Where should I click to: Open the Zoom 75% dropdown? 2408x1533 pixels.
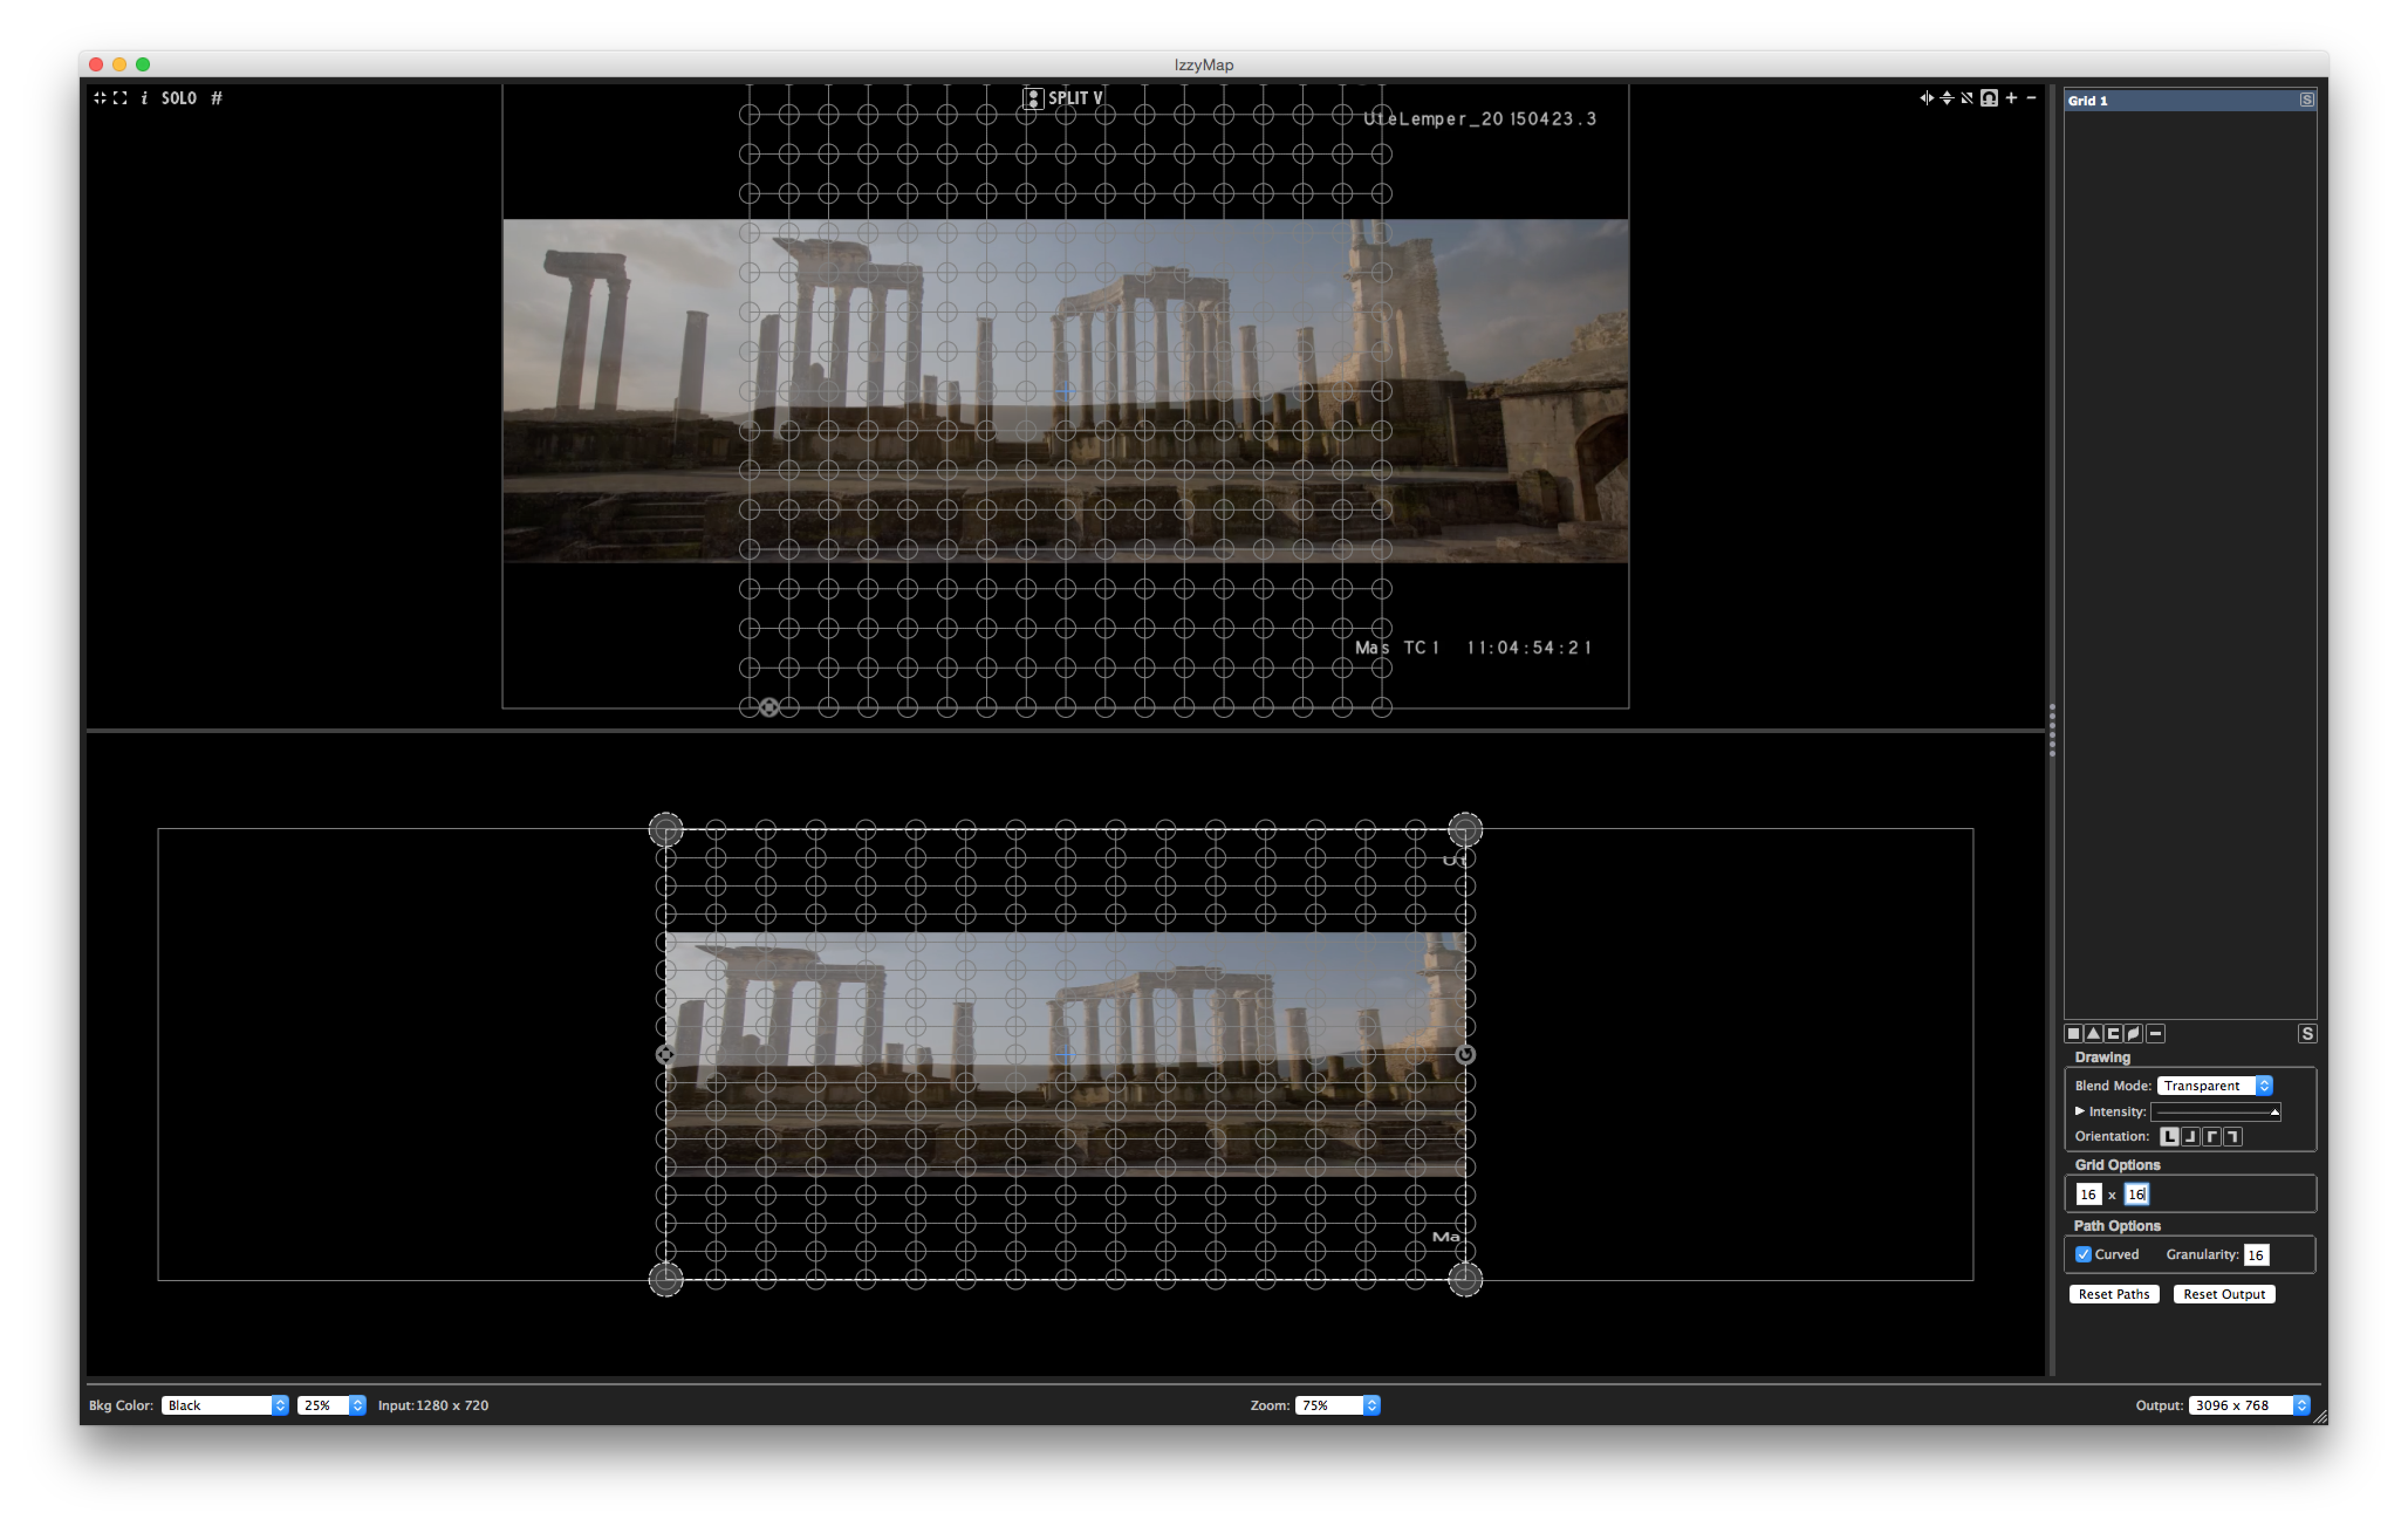(x=1338, y=1405)
